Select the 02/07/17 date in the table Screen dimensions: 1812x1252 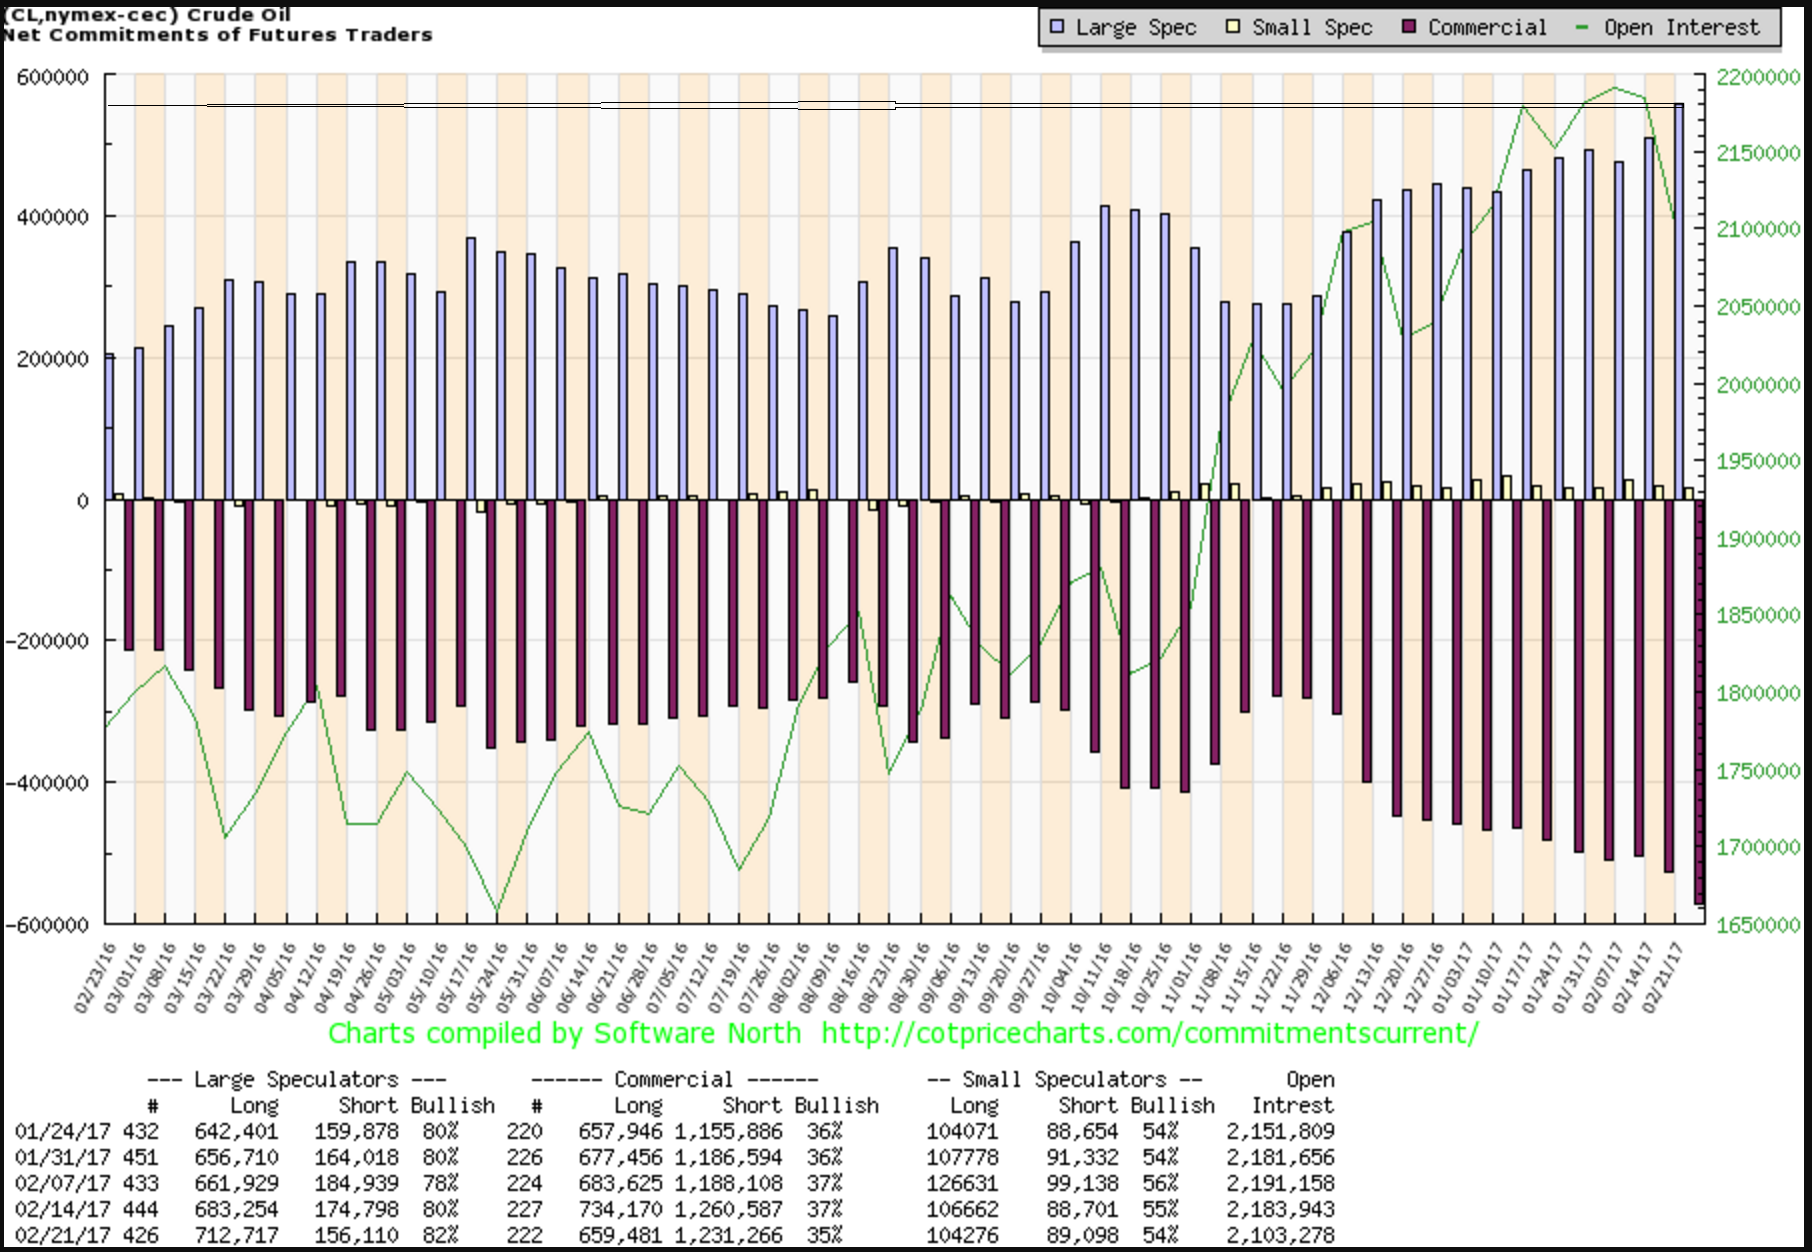pos(63,1184)
